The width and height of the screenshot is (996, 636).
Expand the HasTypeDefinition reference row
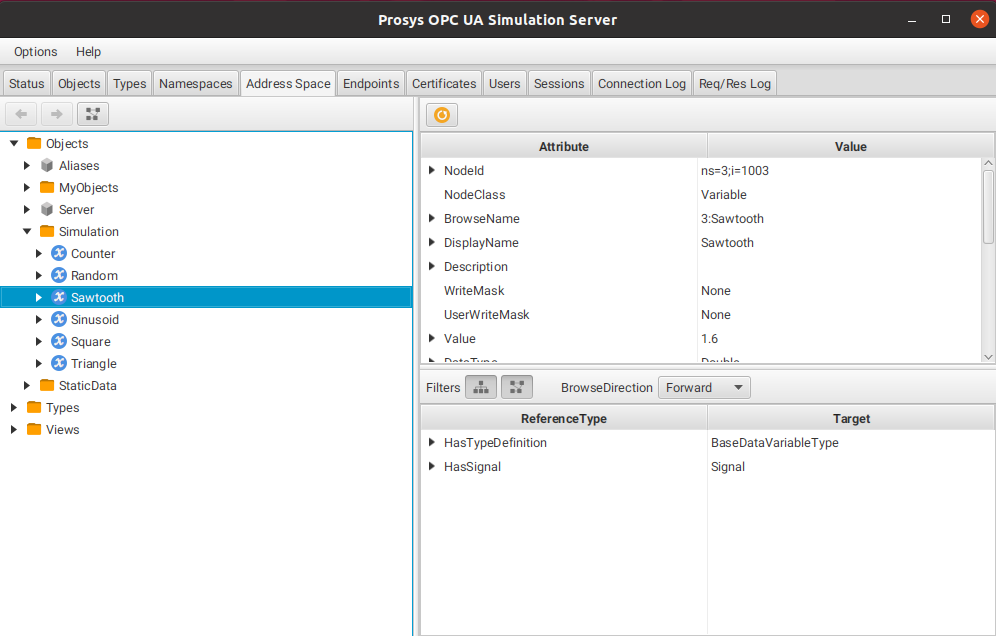431,442
